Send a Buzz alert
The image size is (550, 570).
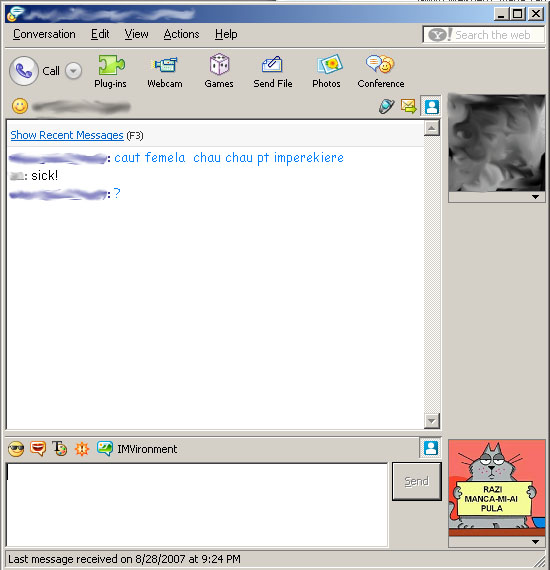(x=82, y=449)
